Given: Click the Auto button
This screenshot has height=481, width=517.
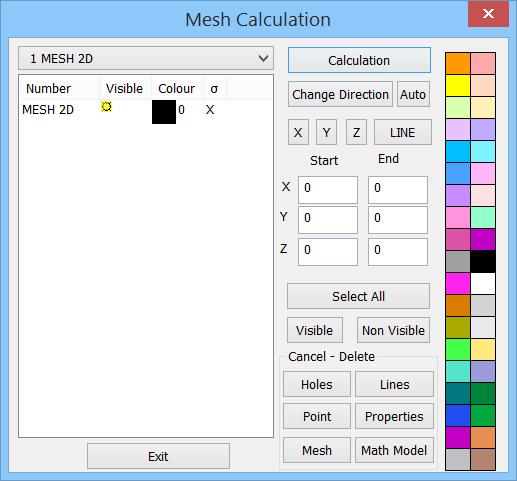Looking at the screenshot, I should [x=413, y=94].
